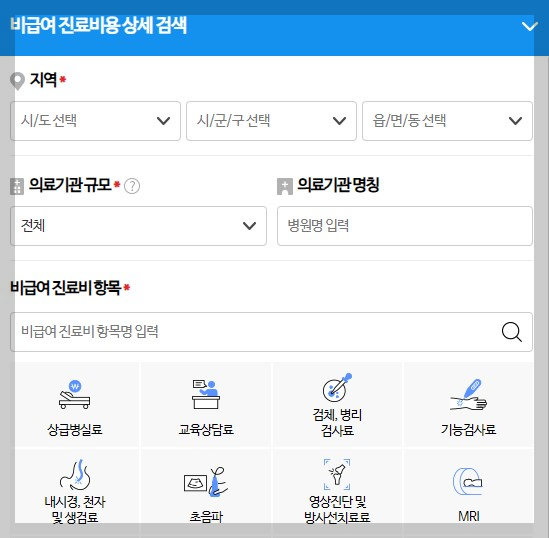Collapse the 비급여 진료비용 상세 검색 header chevron
The height and width of the screenshot is (538, 549).
point(529,26)
